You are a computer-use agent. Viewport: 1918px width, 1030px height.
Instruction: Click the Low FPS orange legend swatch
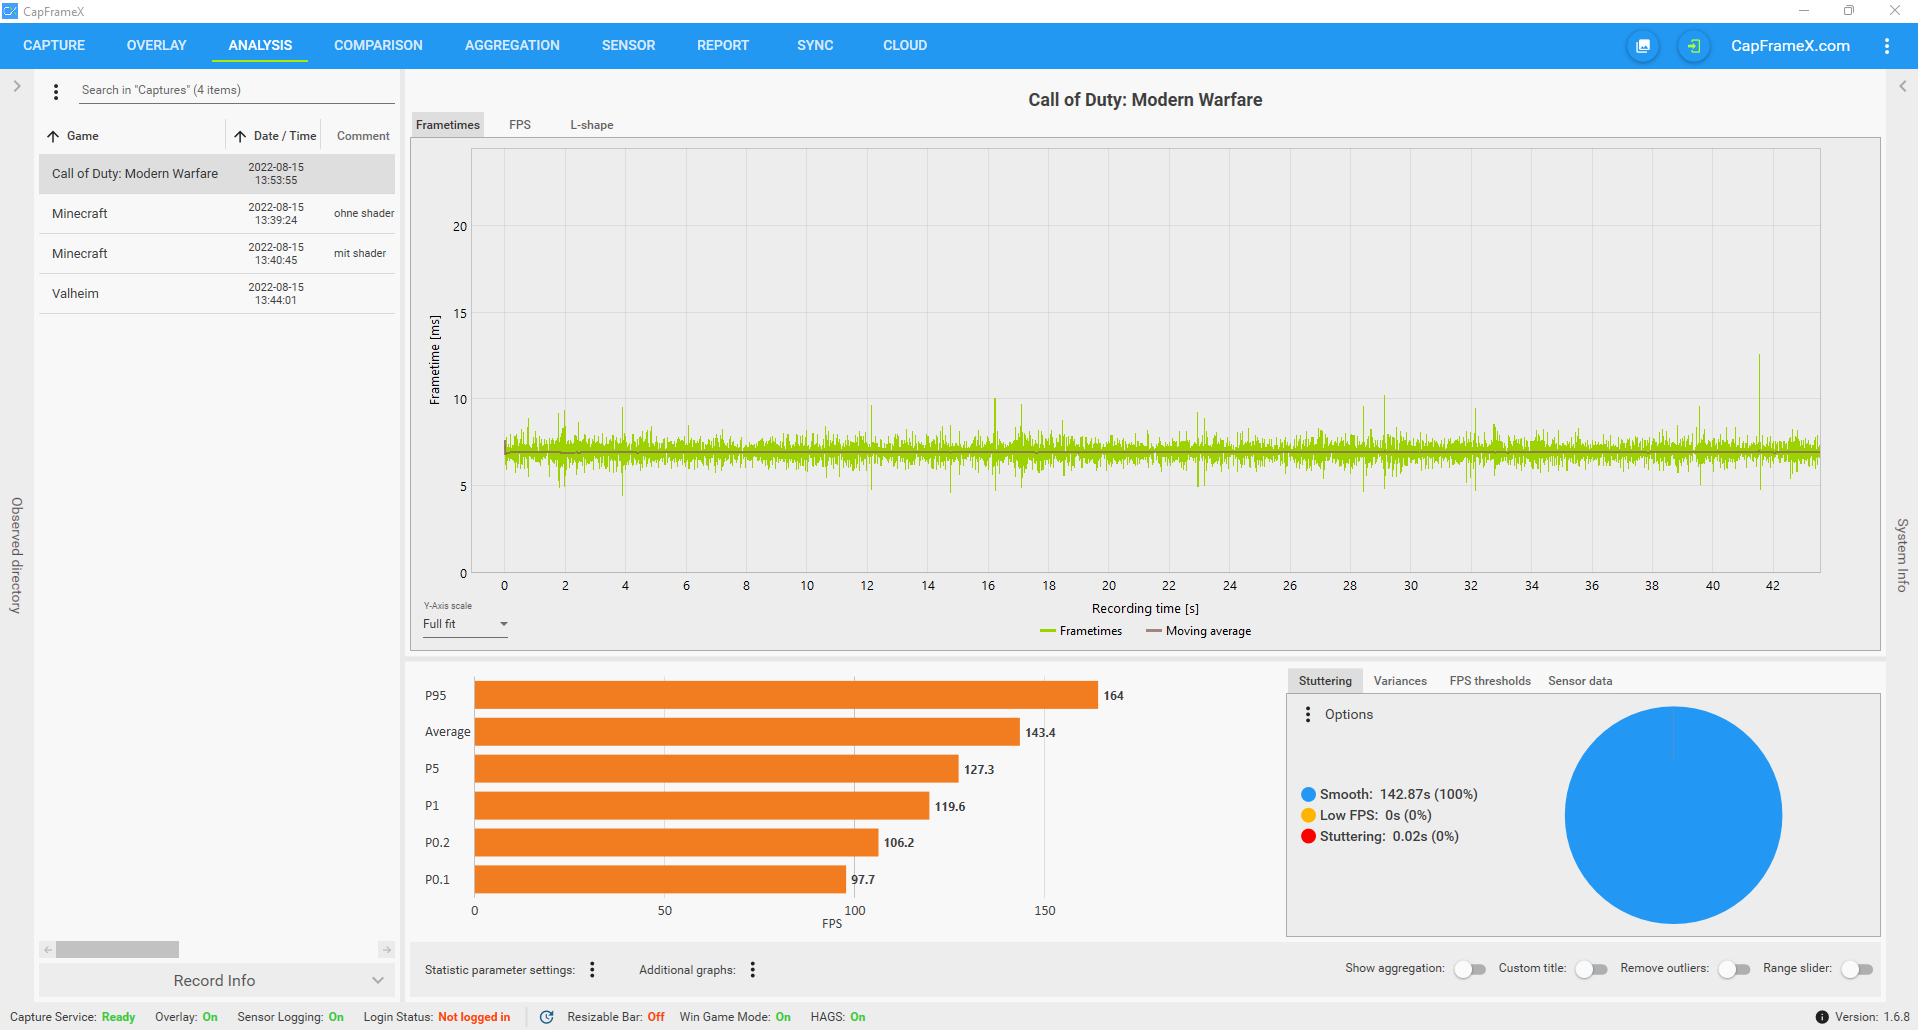click(x=1308, y=815)
